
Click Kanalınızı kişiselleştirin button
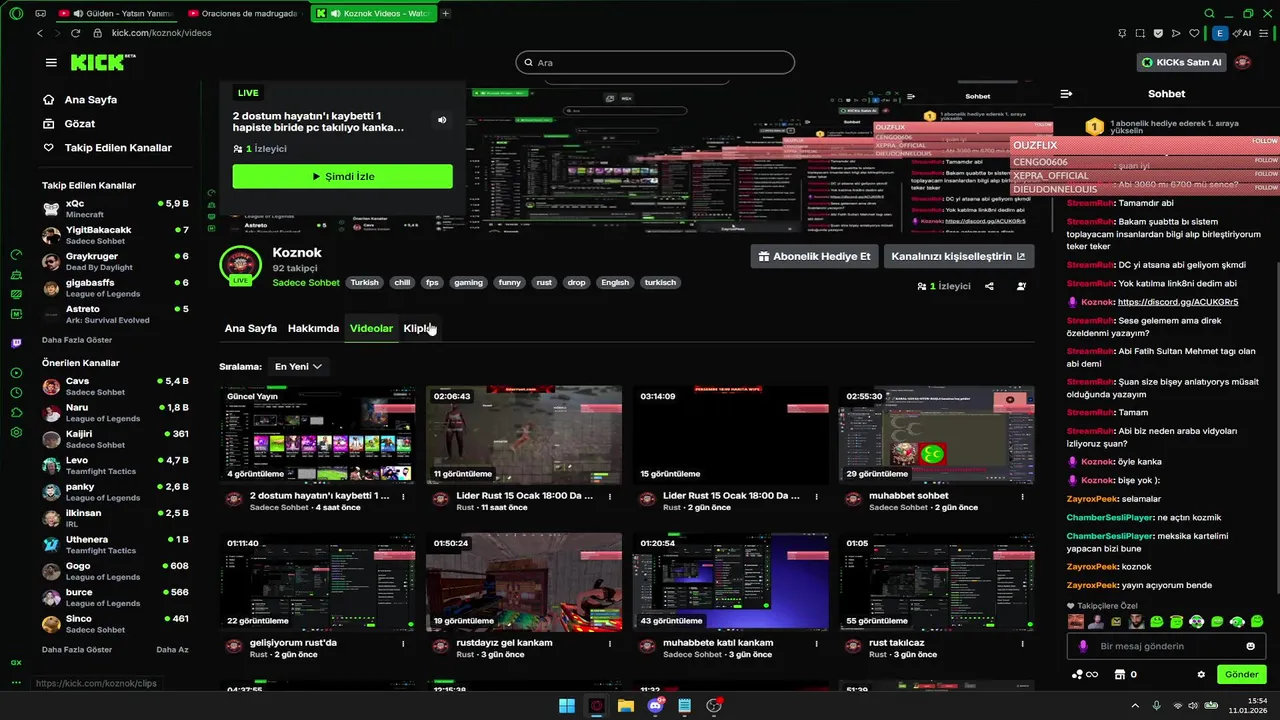click(x=959, y=256)
